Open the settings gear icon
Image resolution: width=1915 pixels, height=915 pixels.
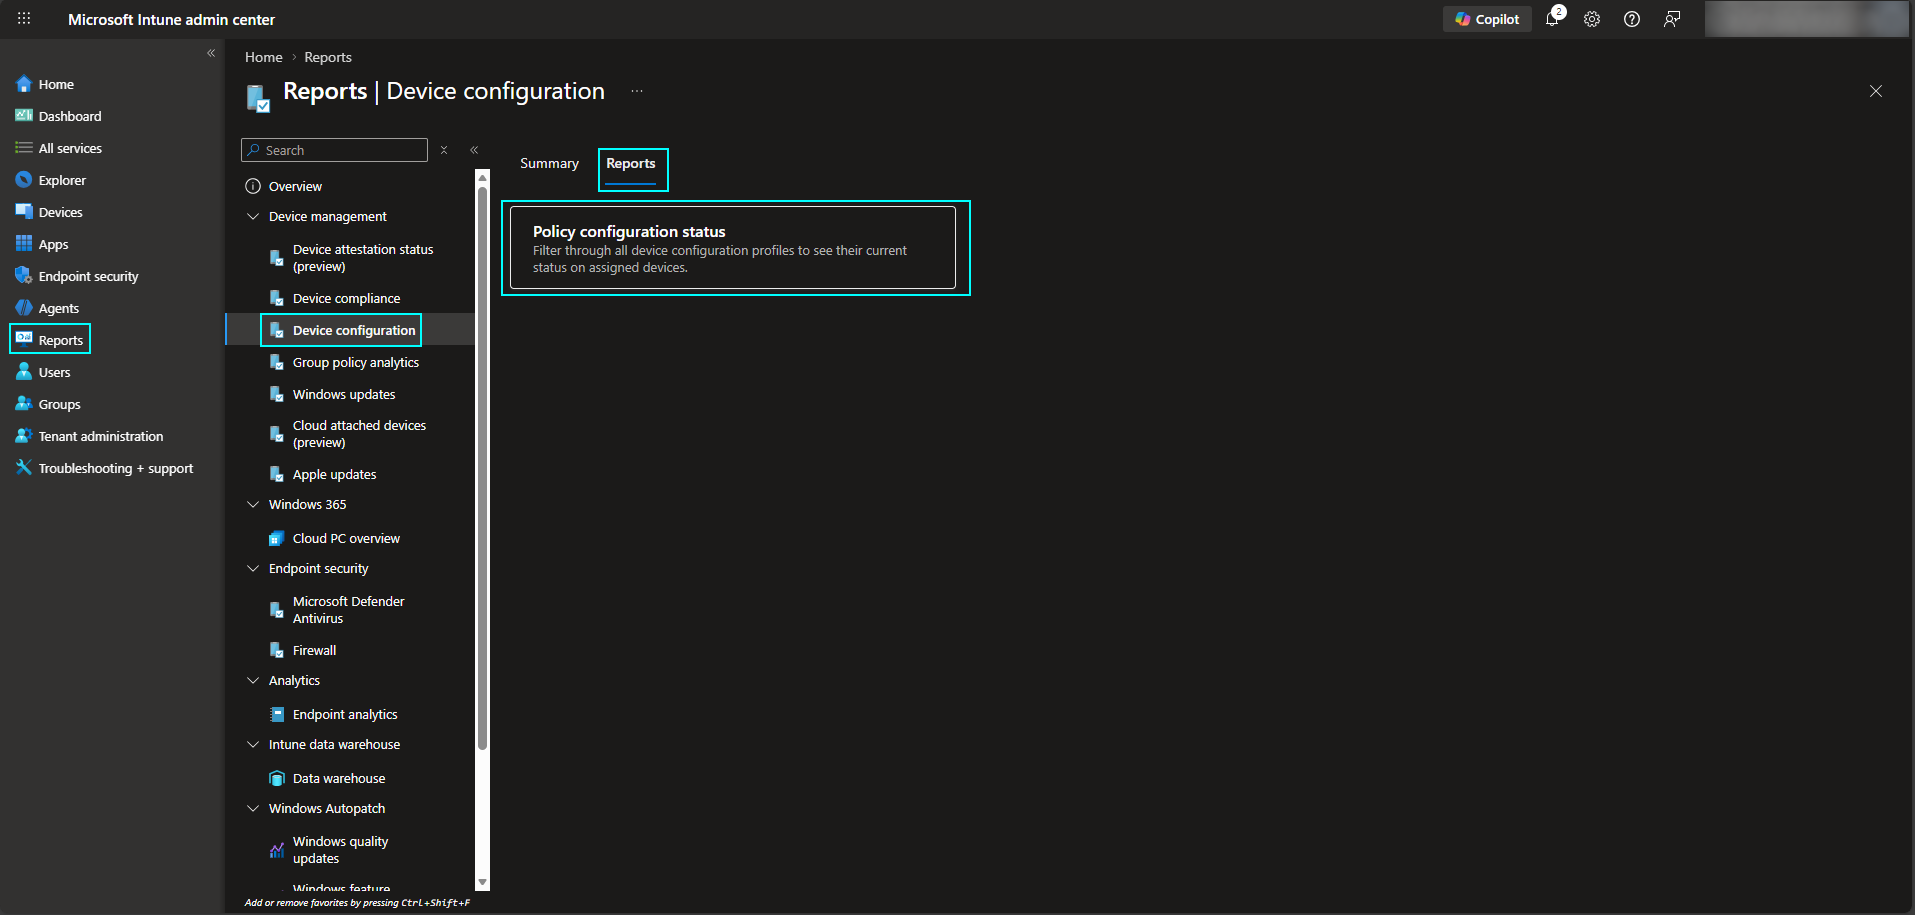1592,19
